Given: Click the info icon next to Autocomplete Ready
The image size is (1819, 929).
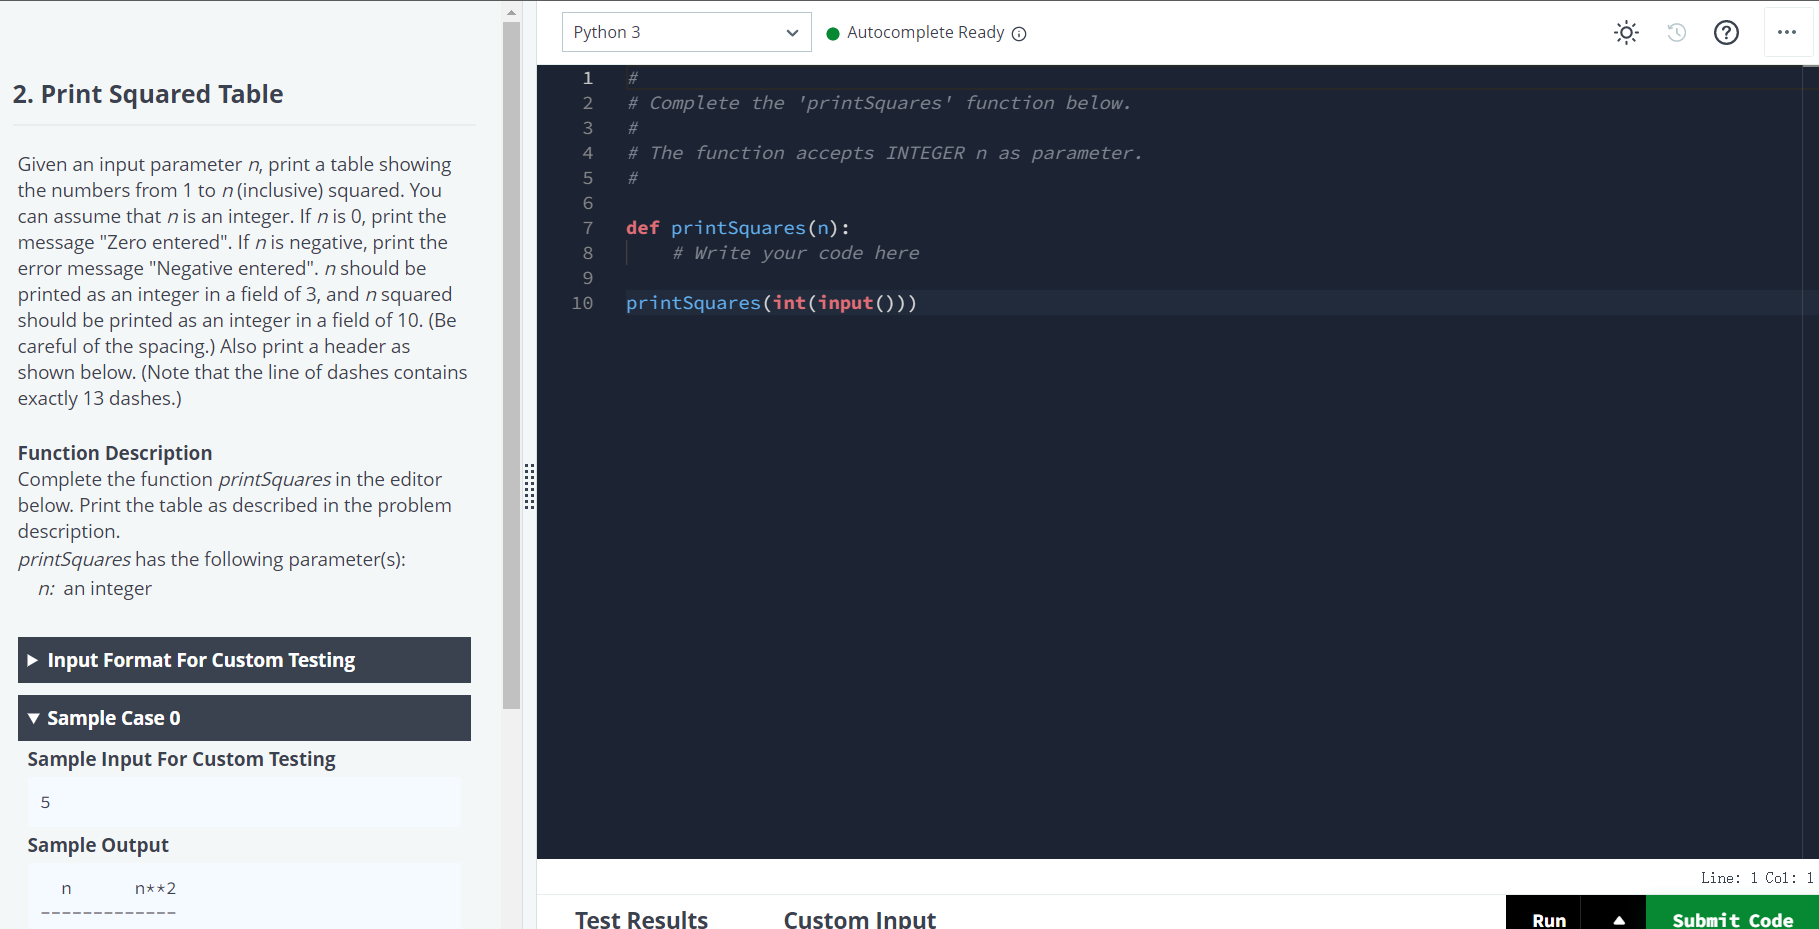Looking at the screenshot, I should point(1019,33).
